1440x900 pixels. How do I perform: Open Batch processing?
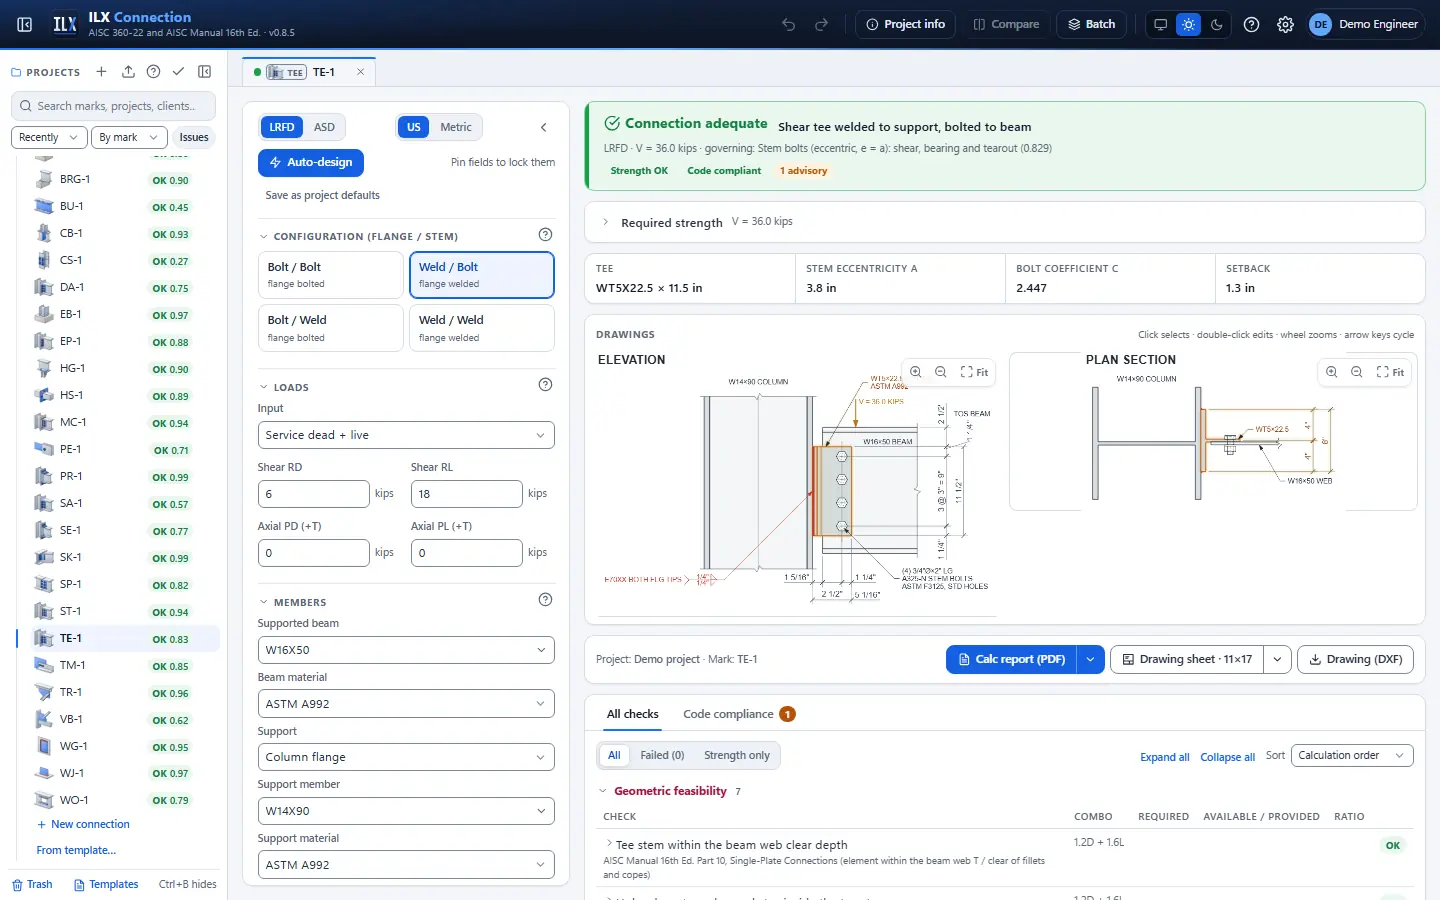click(x=1092, y=24)
